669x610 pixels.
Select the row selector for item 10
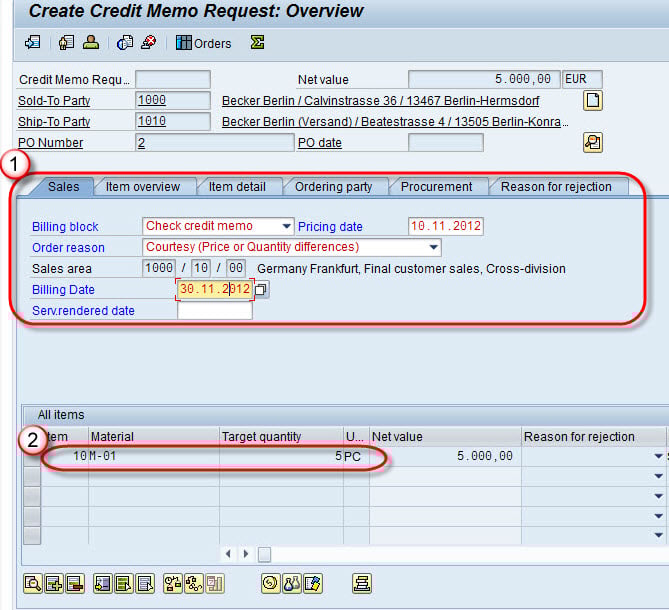(32, 456)
